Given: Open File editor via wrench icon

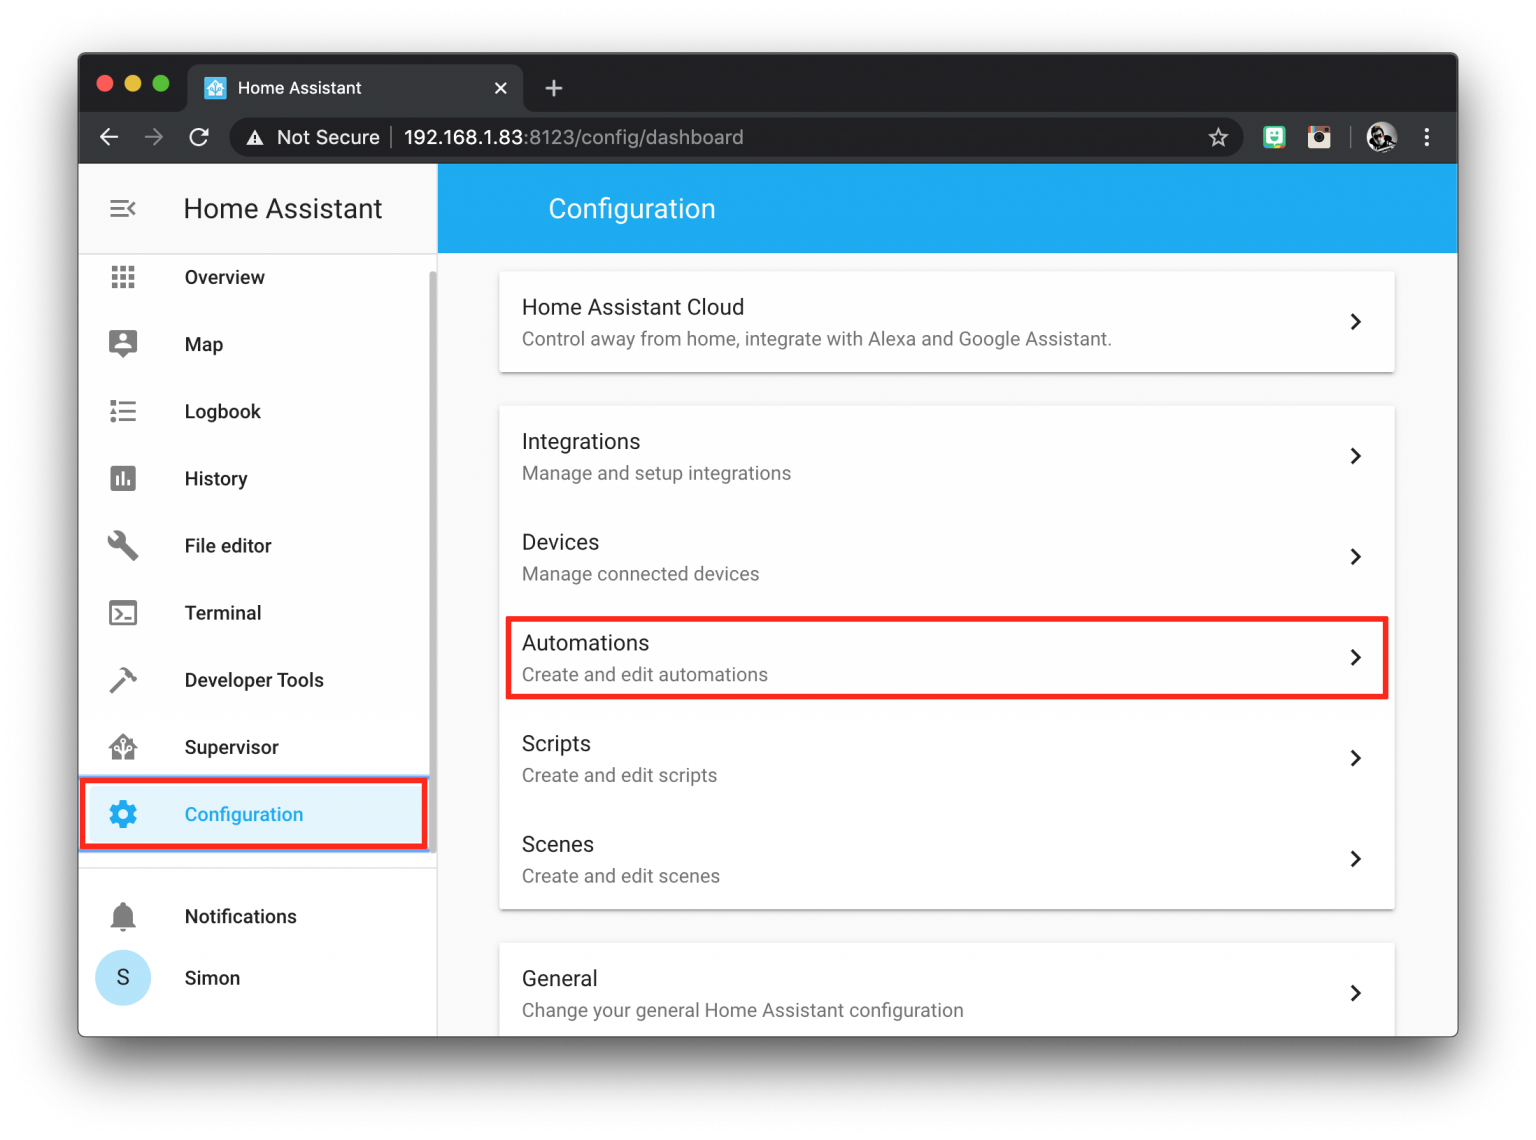Looking at the screenshot, I should [123, 545].
